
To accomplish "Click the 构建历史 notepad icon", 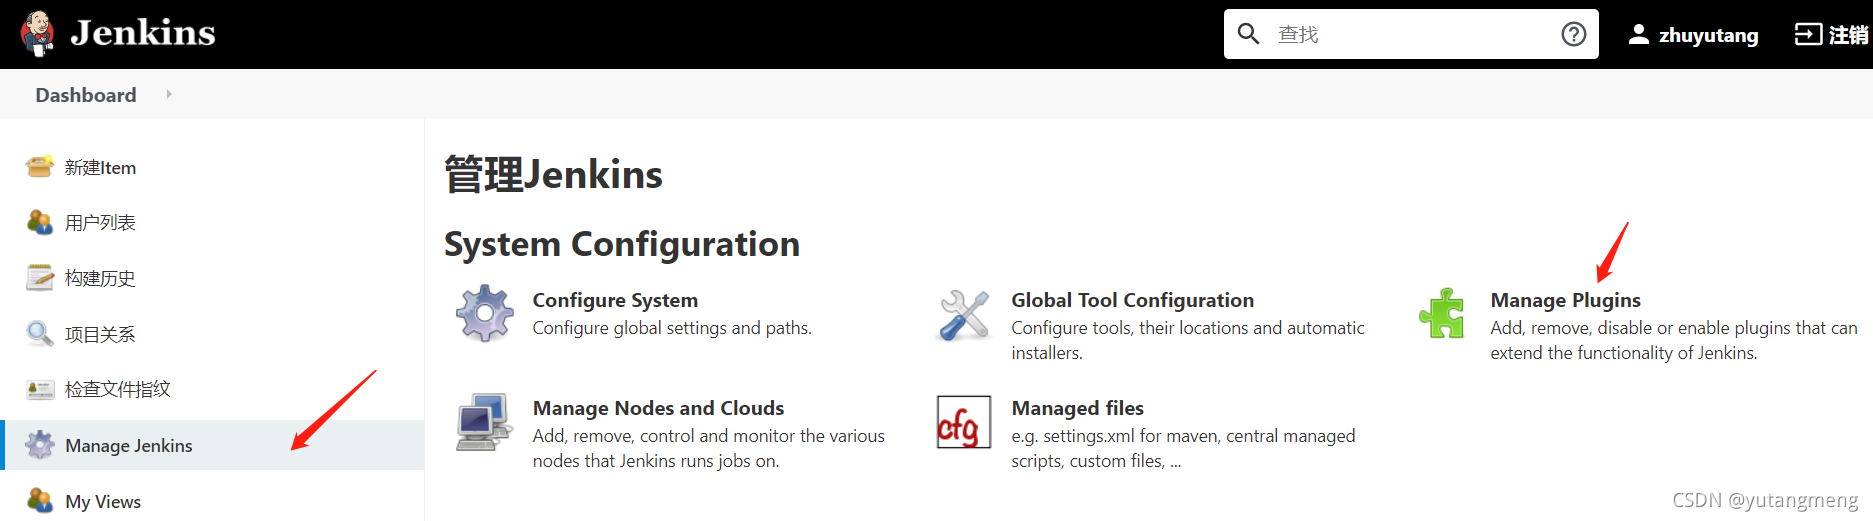I will tap(39, 277).
